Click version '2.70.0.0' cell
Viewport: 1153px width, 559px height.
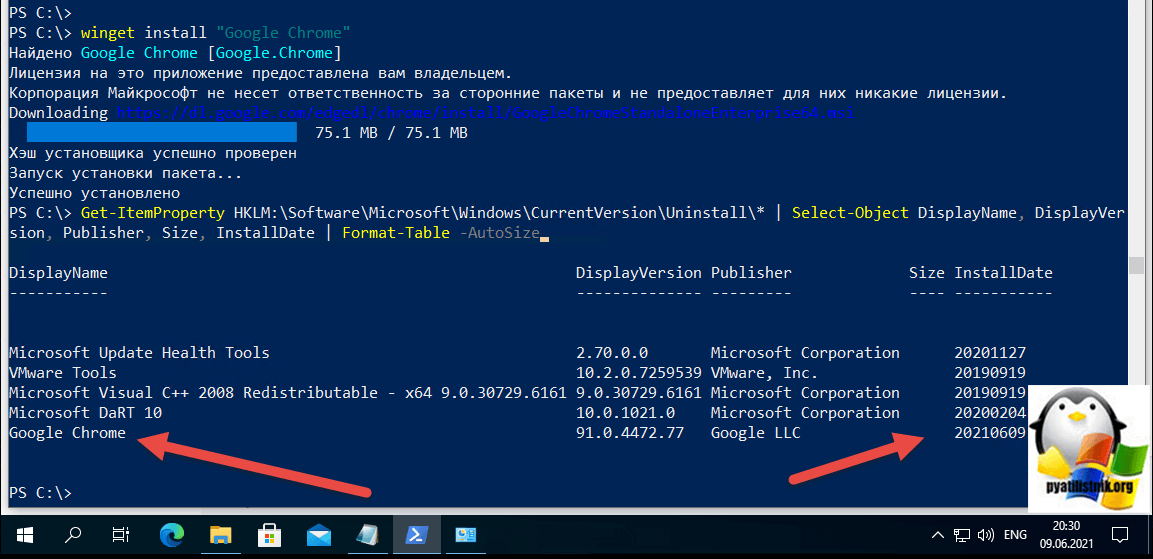click(612, 353)
